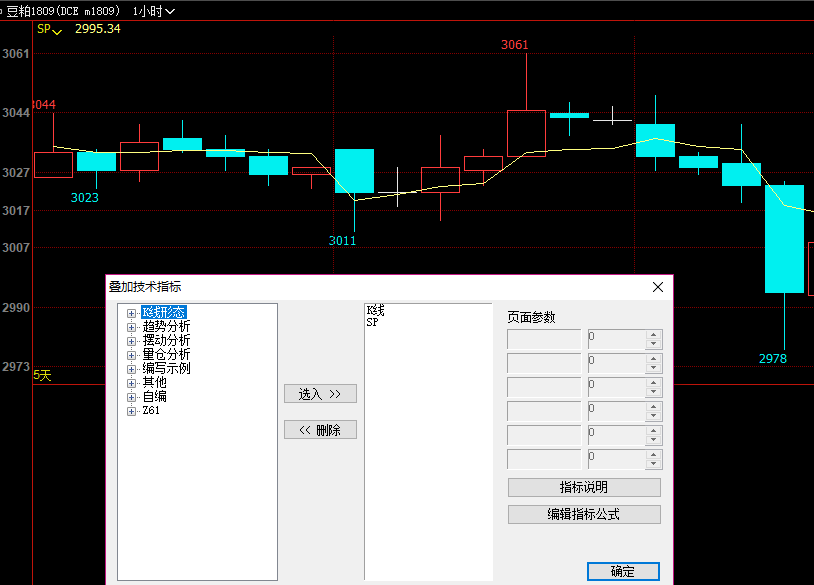Expand the K线形态 tree node
The image size is (814, 585).
[131, 313]
